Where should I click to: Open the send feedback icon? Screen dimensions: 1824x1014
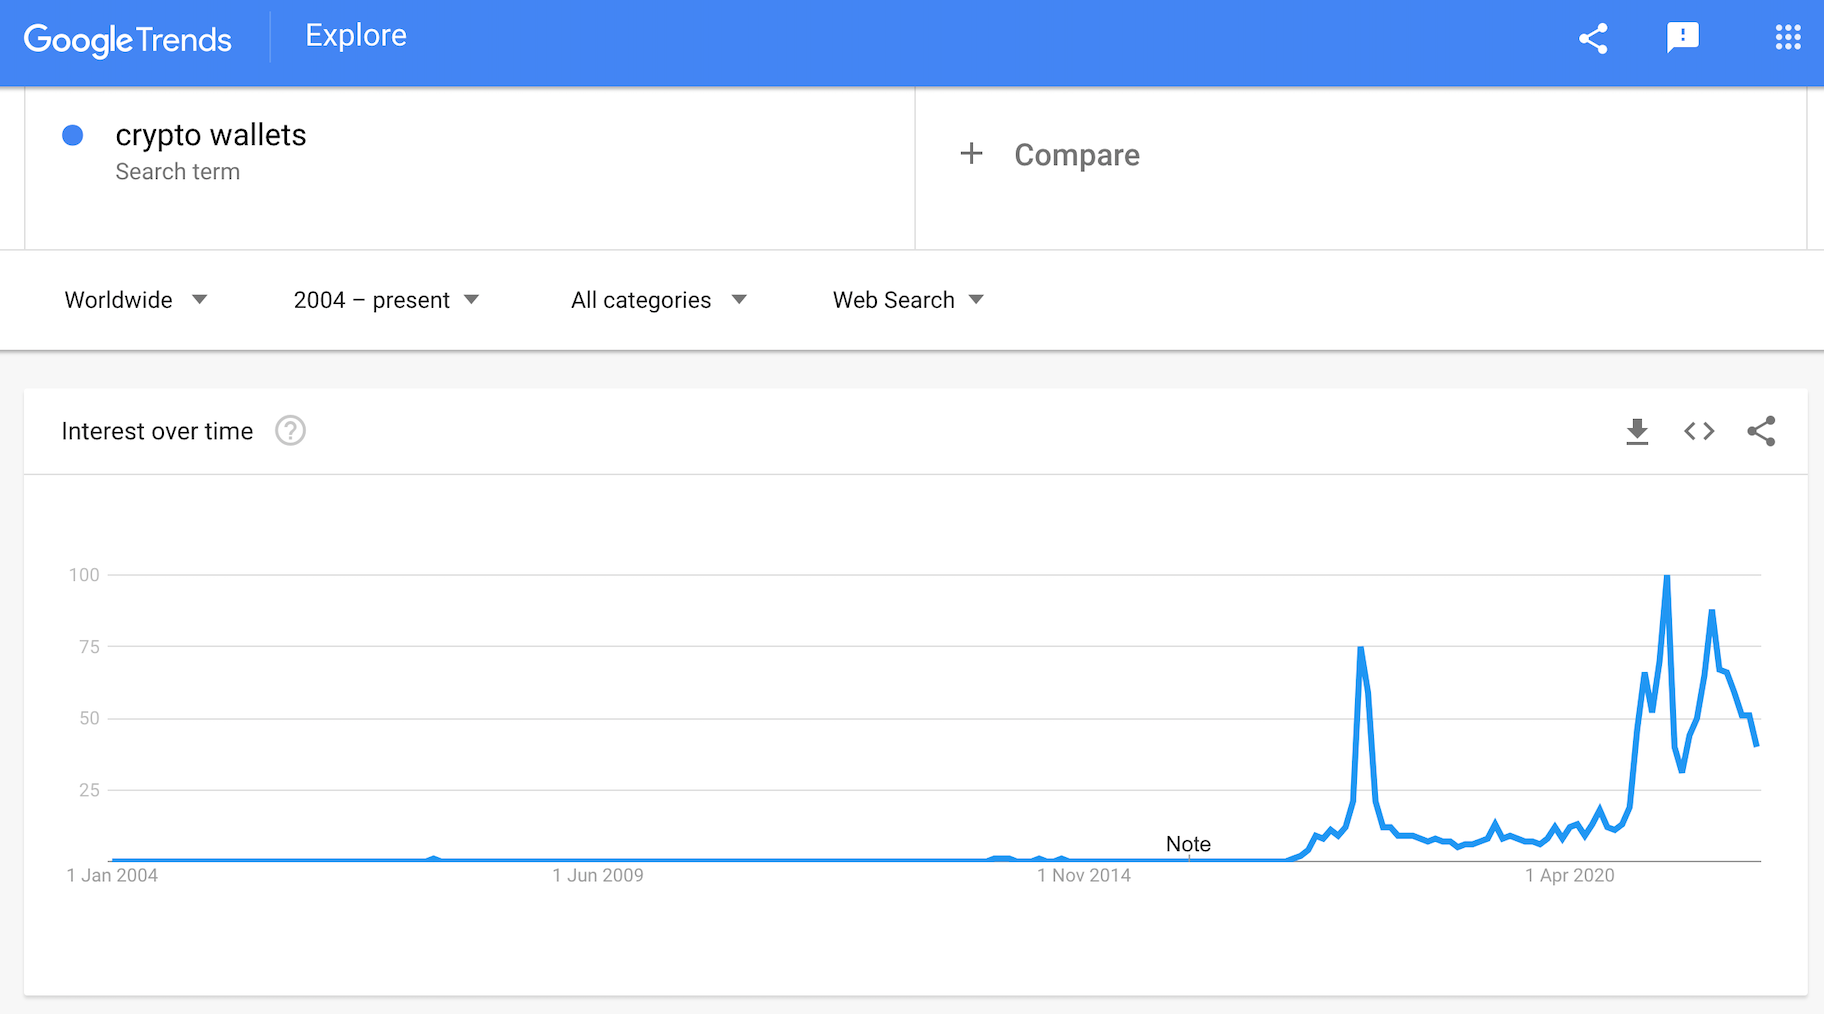[1683, 38]
